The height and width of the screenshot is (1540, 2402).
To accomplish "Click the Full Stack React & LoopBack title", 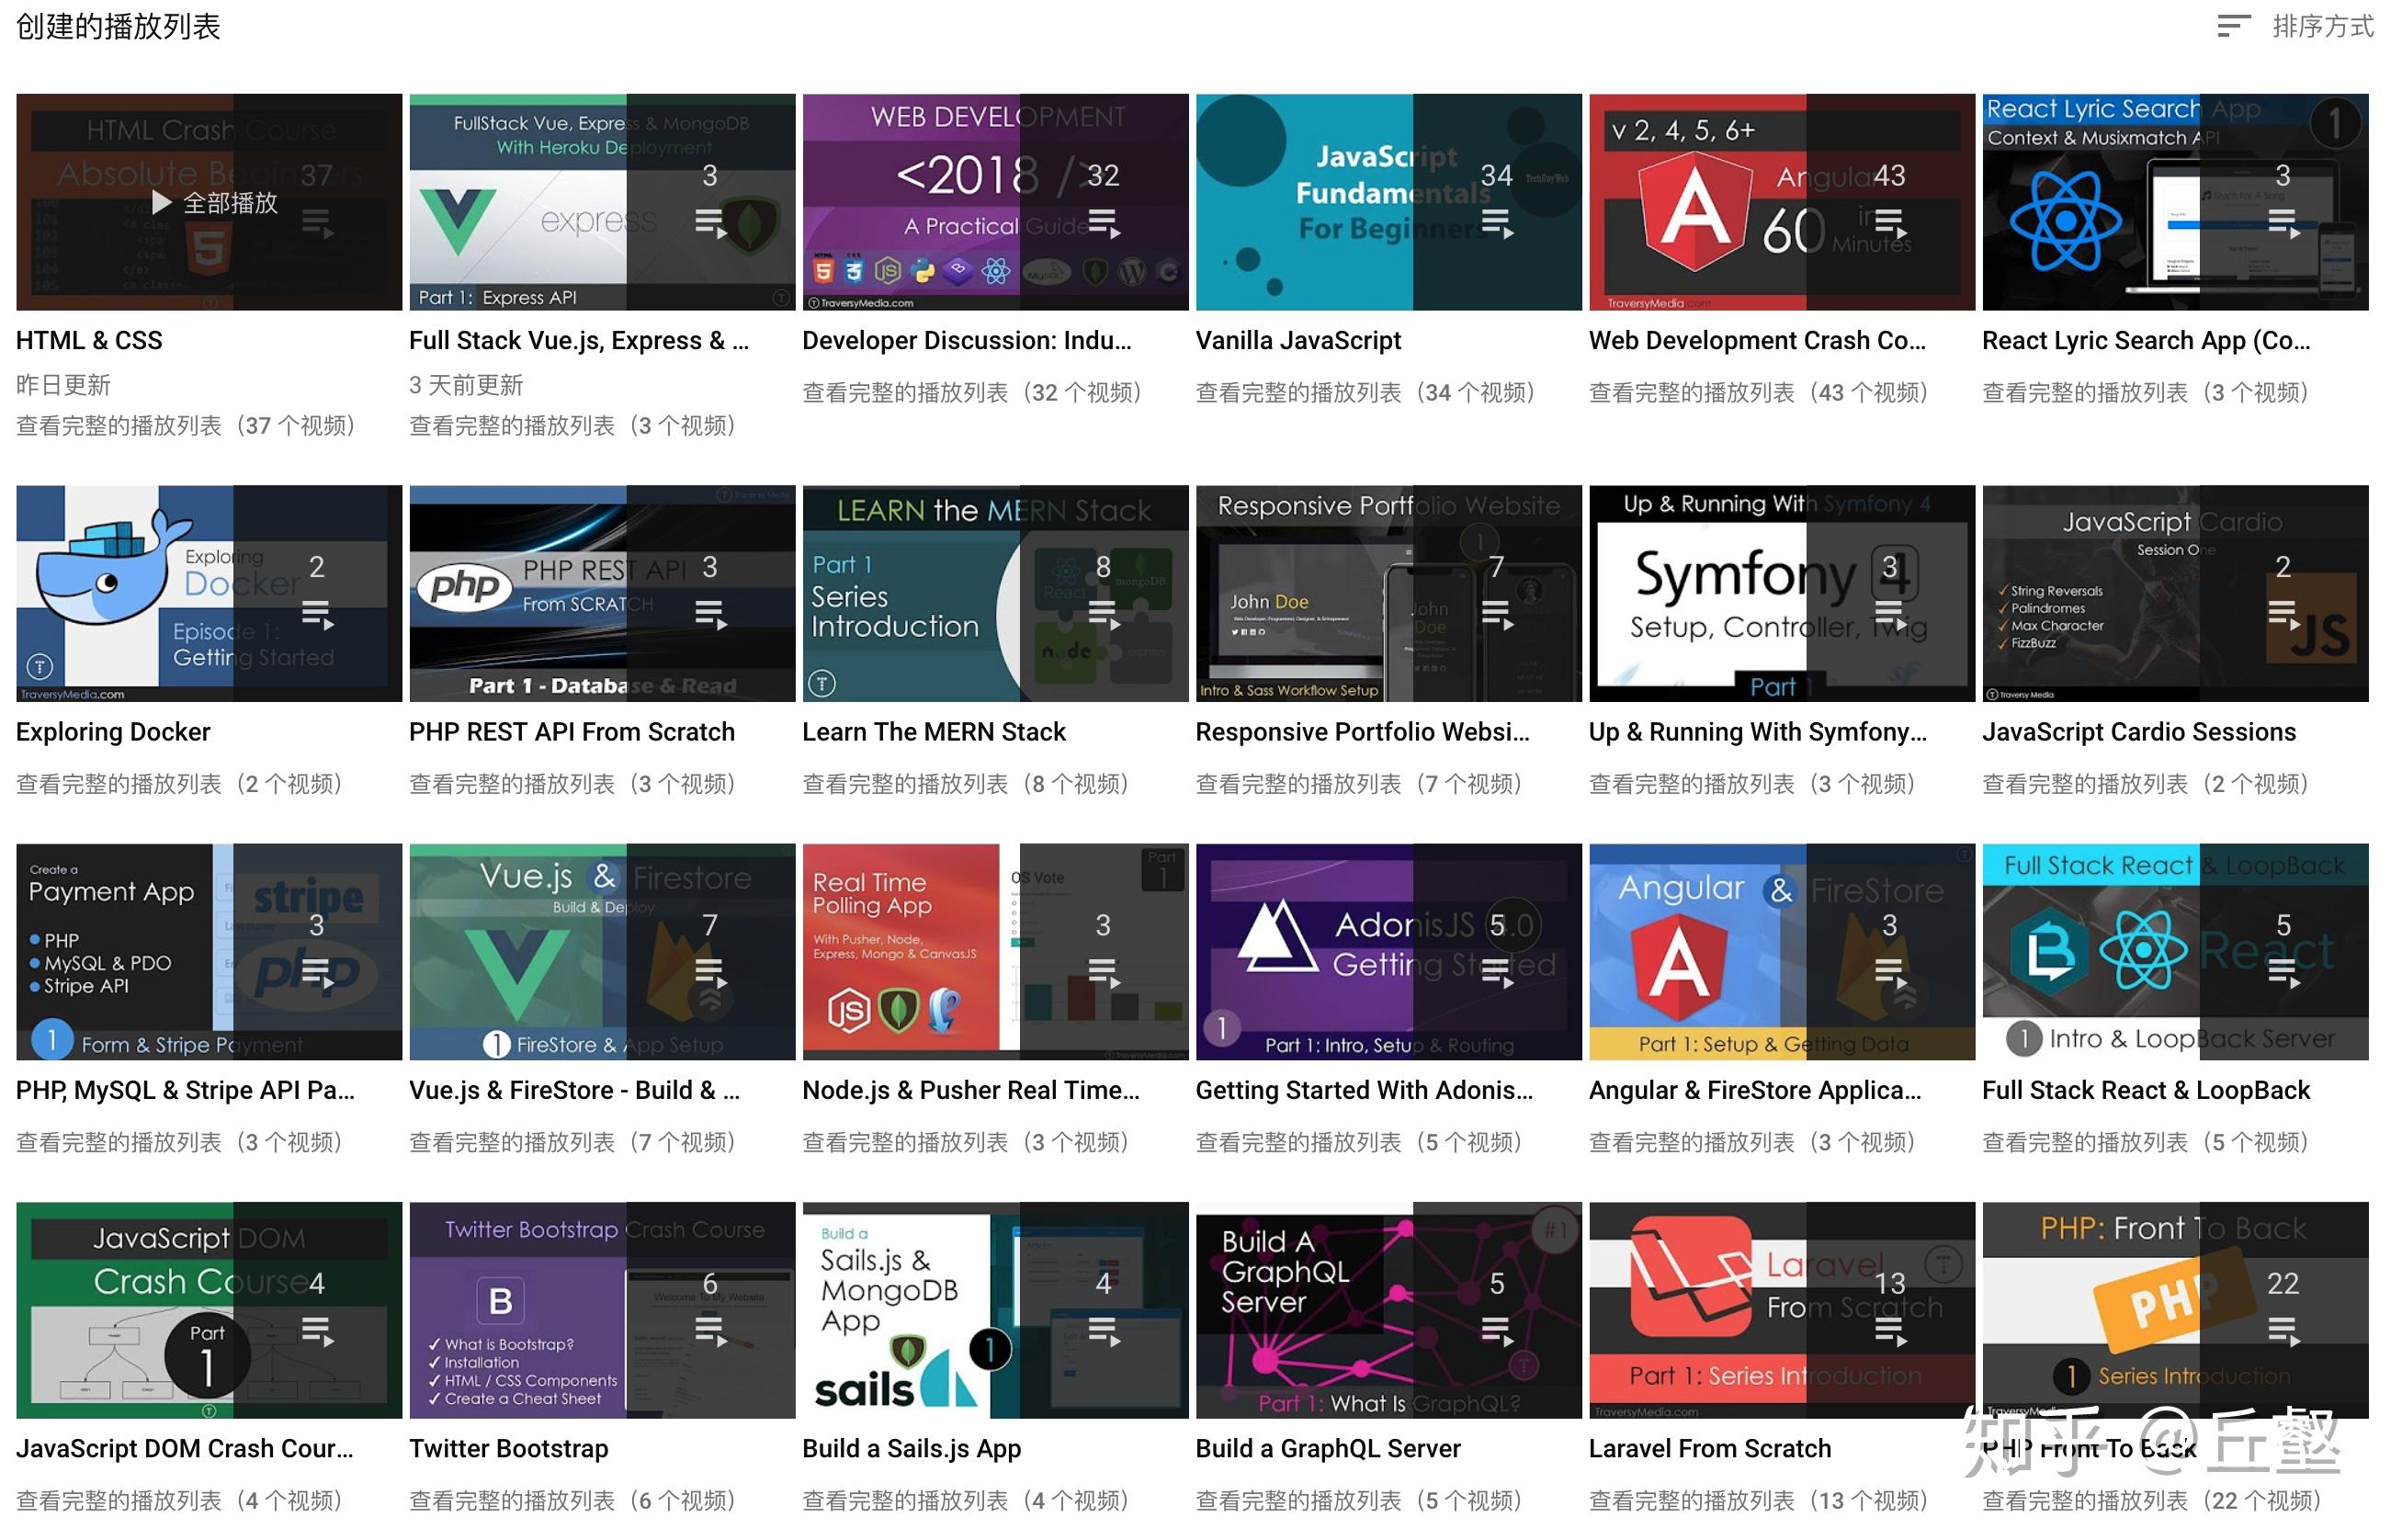I will [2146, 1091].
